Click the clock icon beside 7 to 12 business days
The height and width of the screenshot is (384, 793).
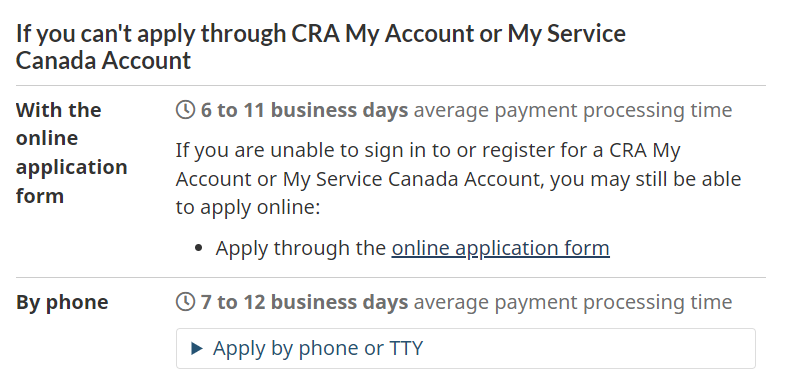pos(185,302)
